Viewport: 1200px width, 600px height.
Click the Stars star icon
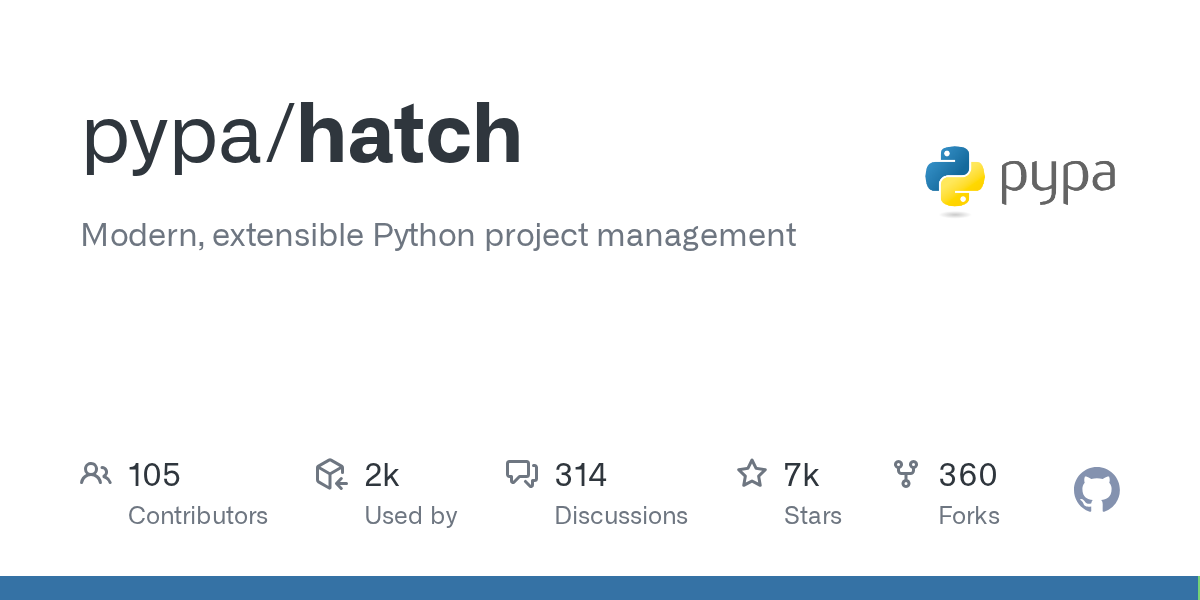tap(751, 474)
